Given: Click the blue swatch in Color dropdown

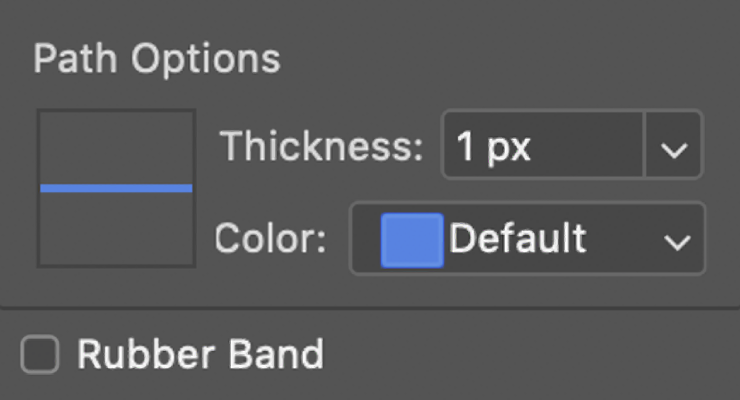Looking at the screenshot, I should click(412, 240).
